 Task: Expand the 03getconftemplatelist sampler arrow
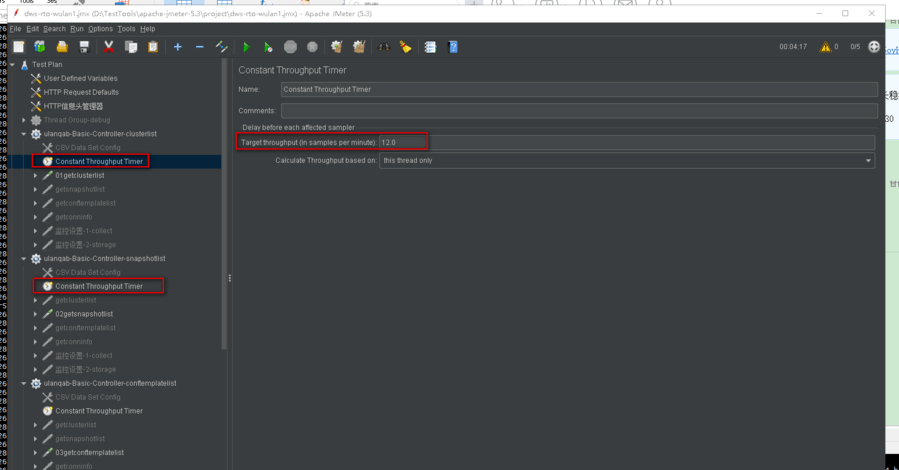[36, 453]
